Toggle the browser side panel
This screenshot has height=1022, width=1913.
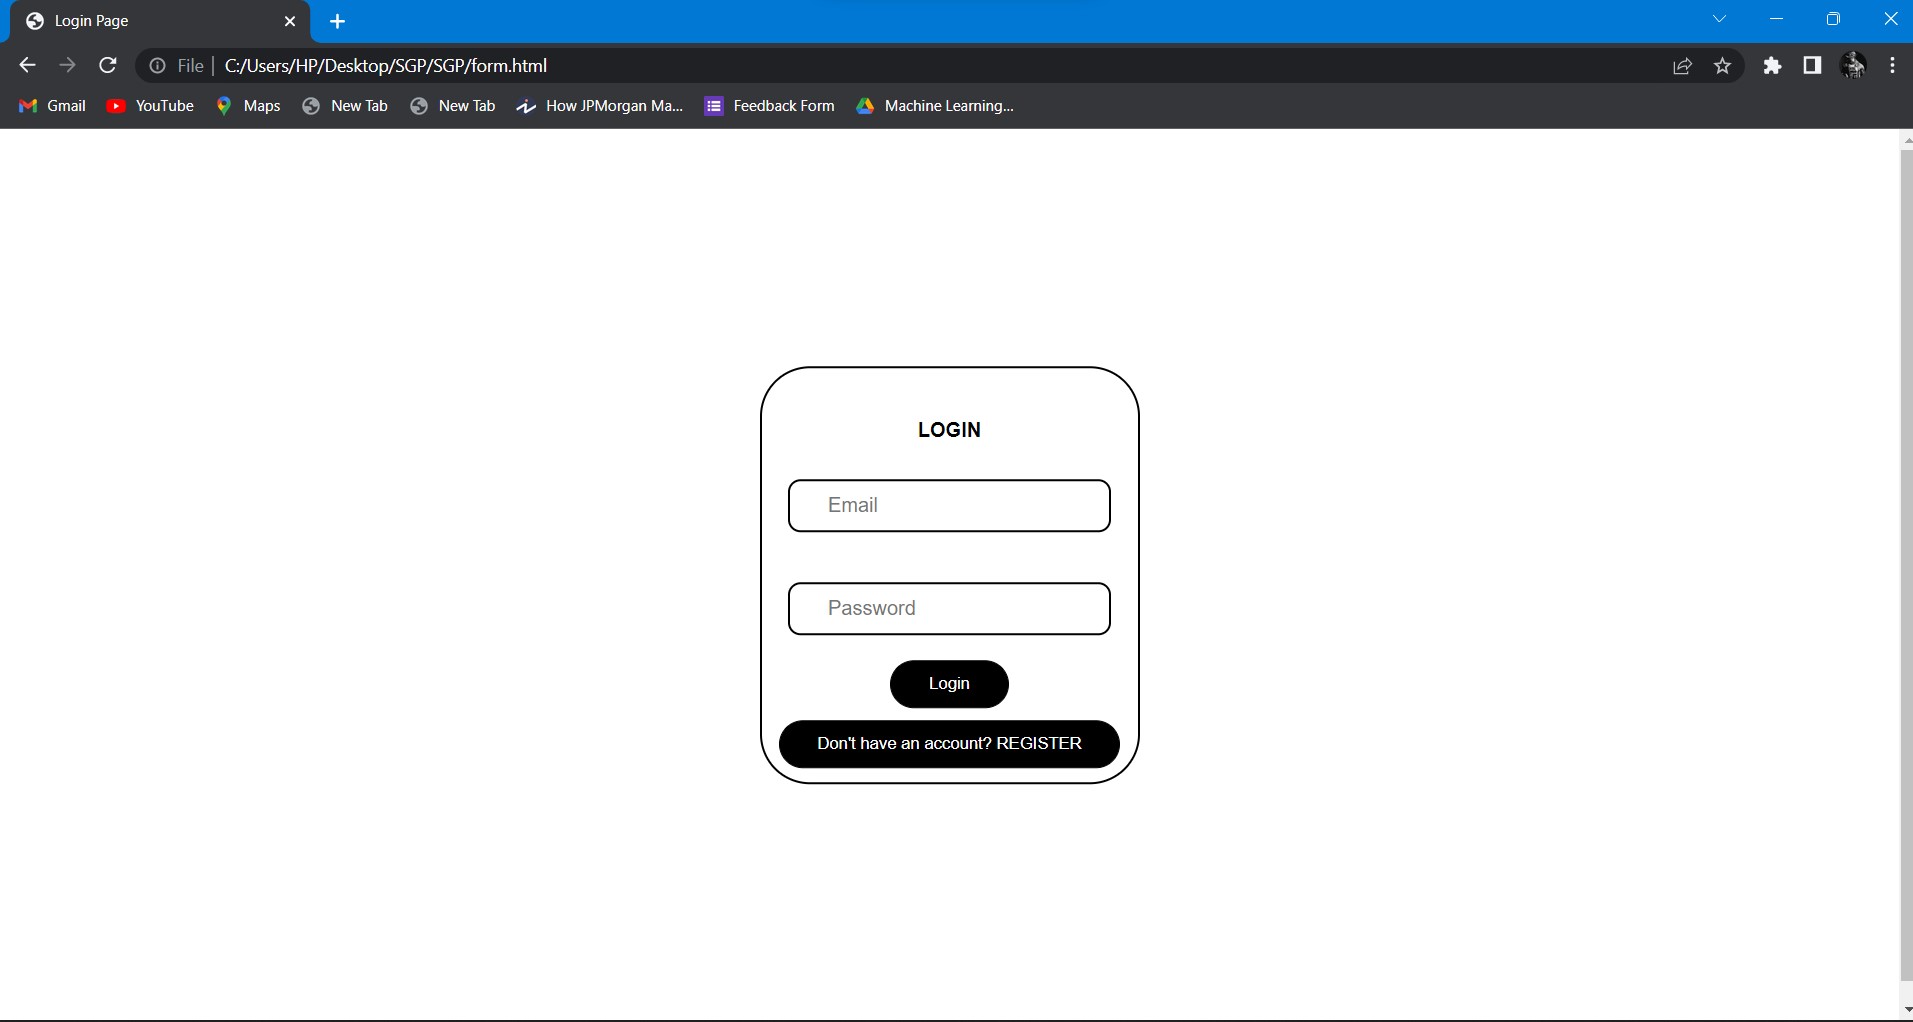pyautogui.click(x=1812, y=66)
